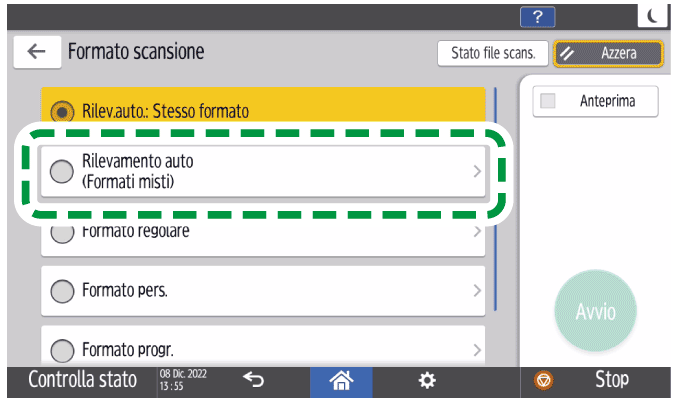Open the home screen icon
Viewport: 675px width, 400px height.
tap(341, 381)
